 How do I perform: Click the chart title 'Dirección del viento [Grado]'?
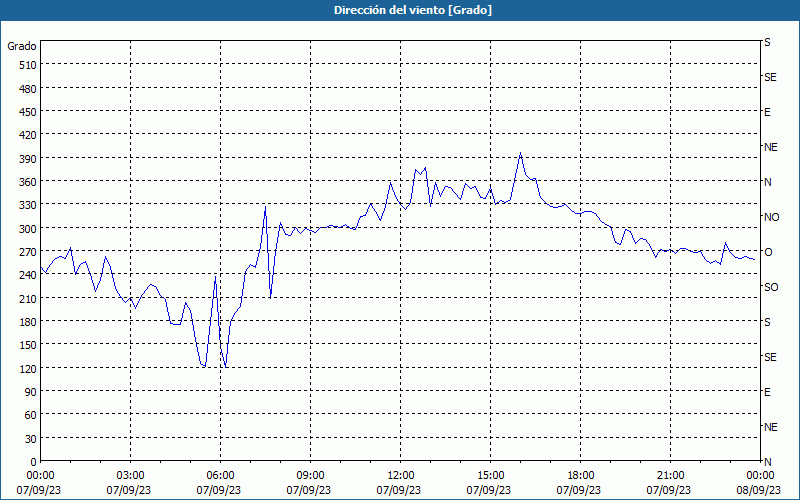click(x=413, y=10)
